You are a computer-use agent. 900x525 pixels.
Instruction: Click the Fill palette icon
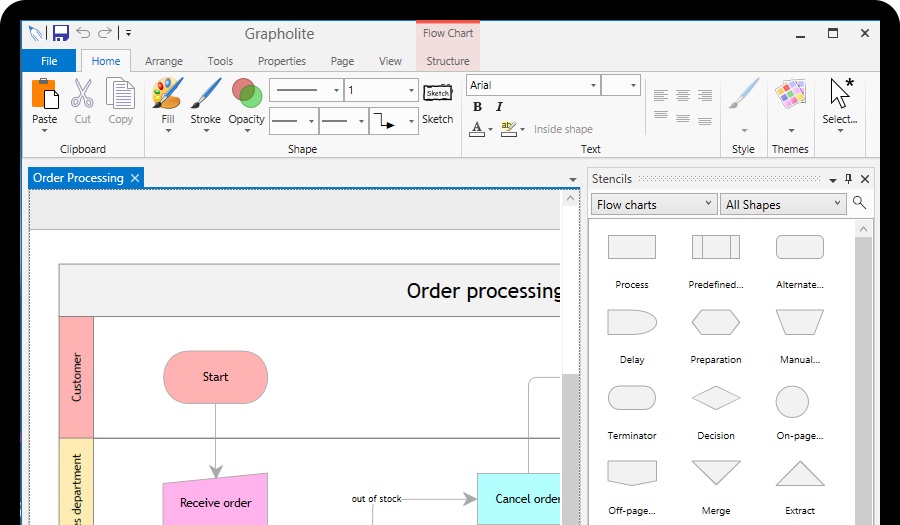pos(168,94)
